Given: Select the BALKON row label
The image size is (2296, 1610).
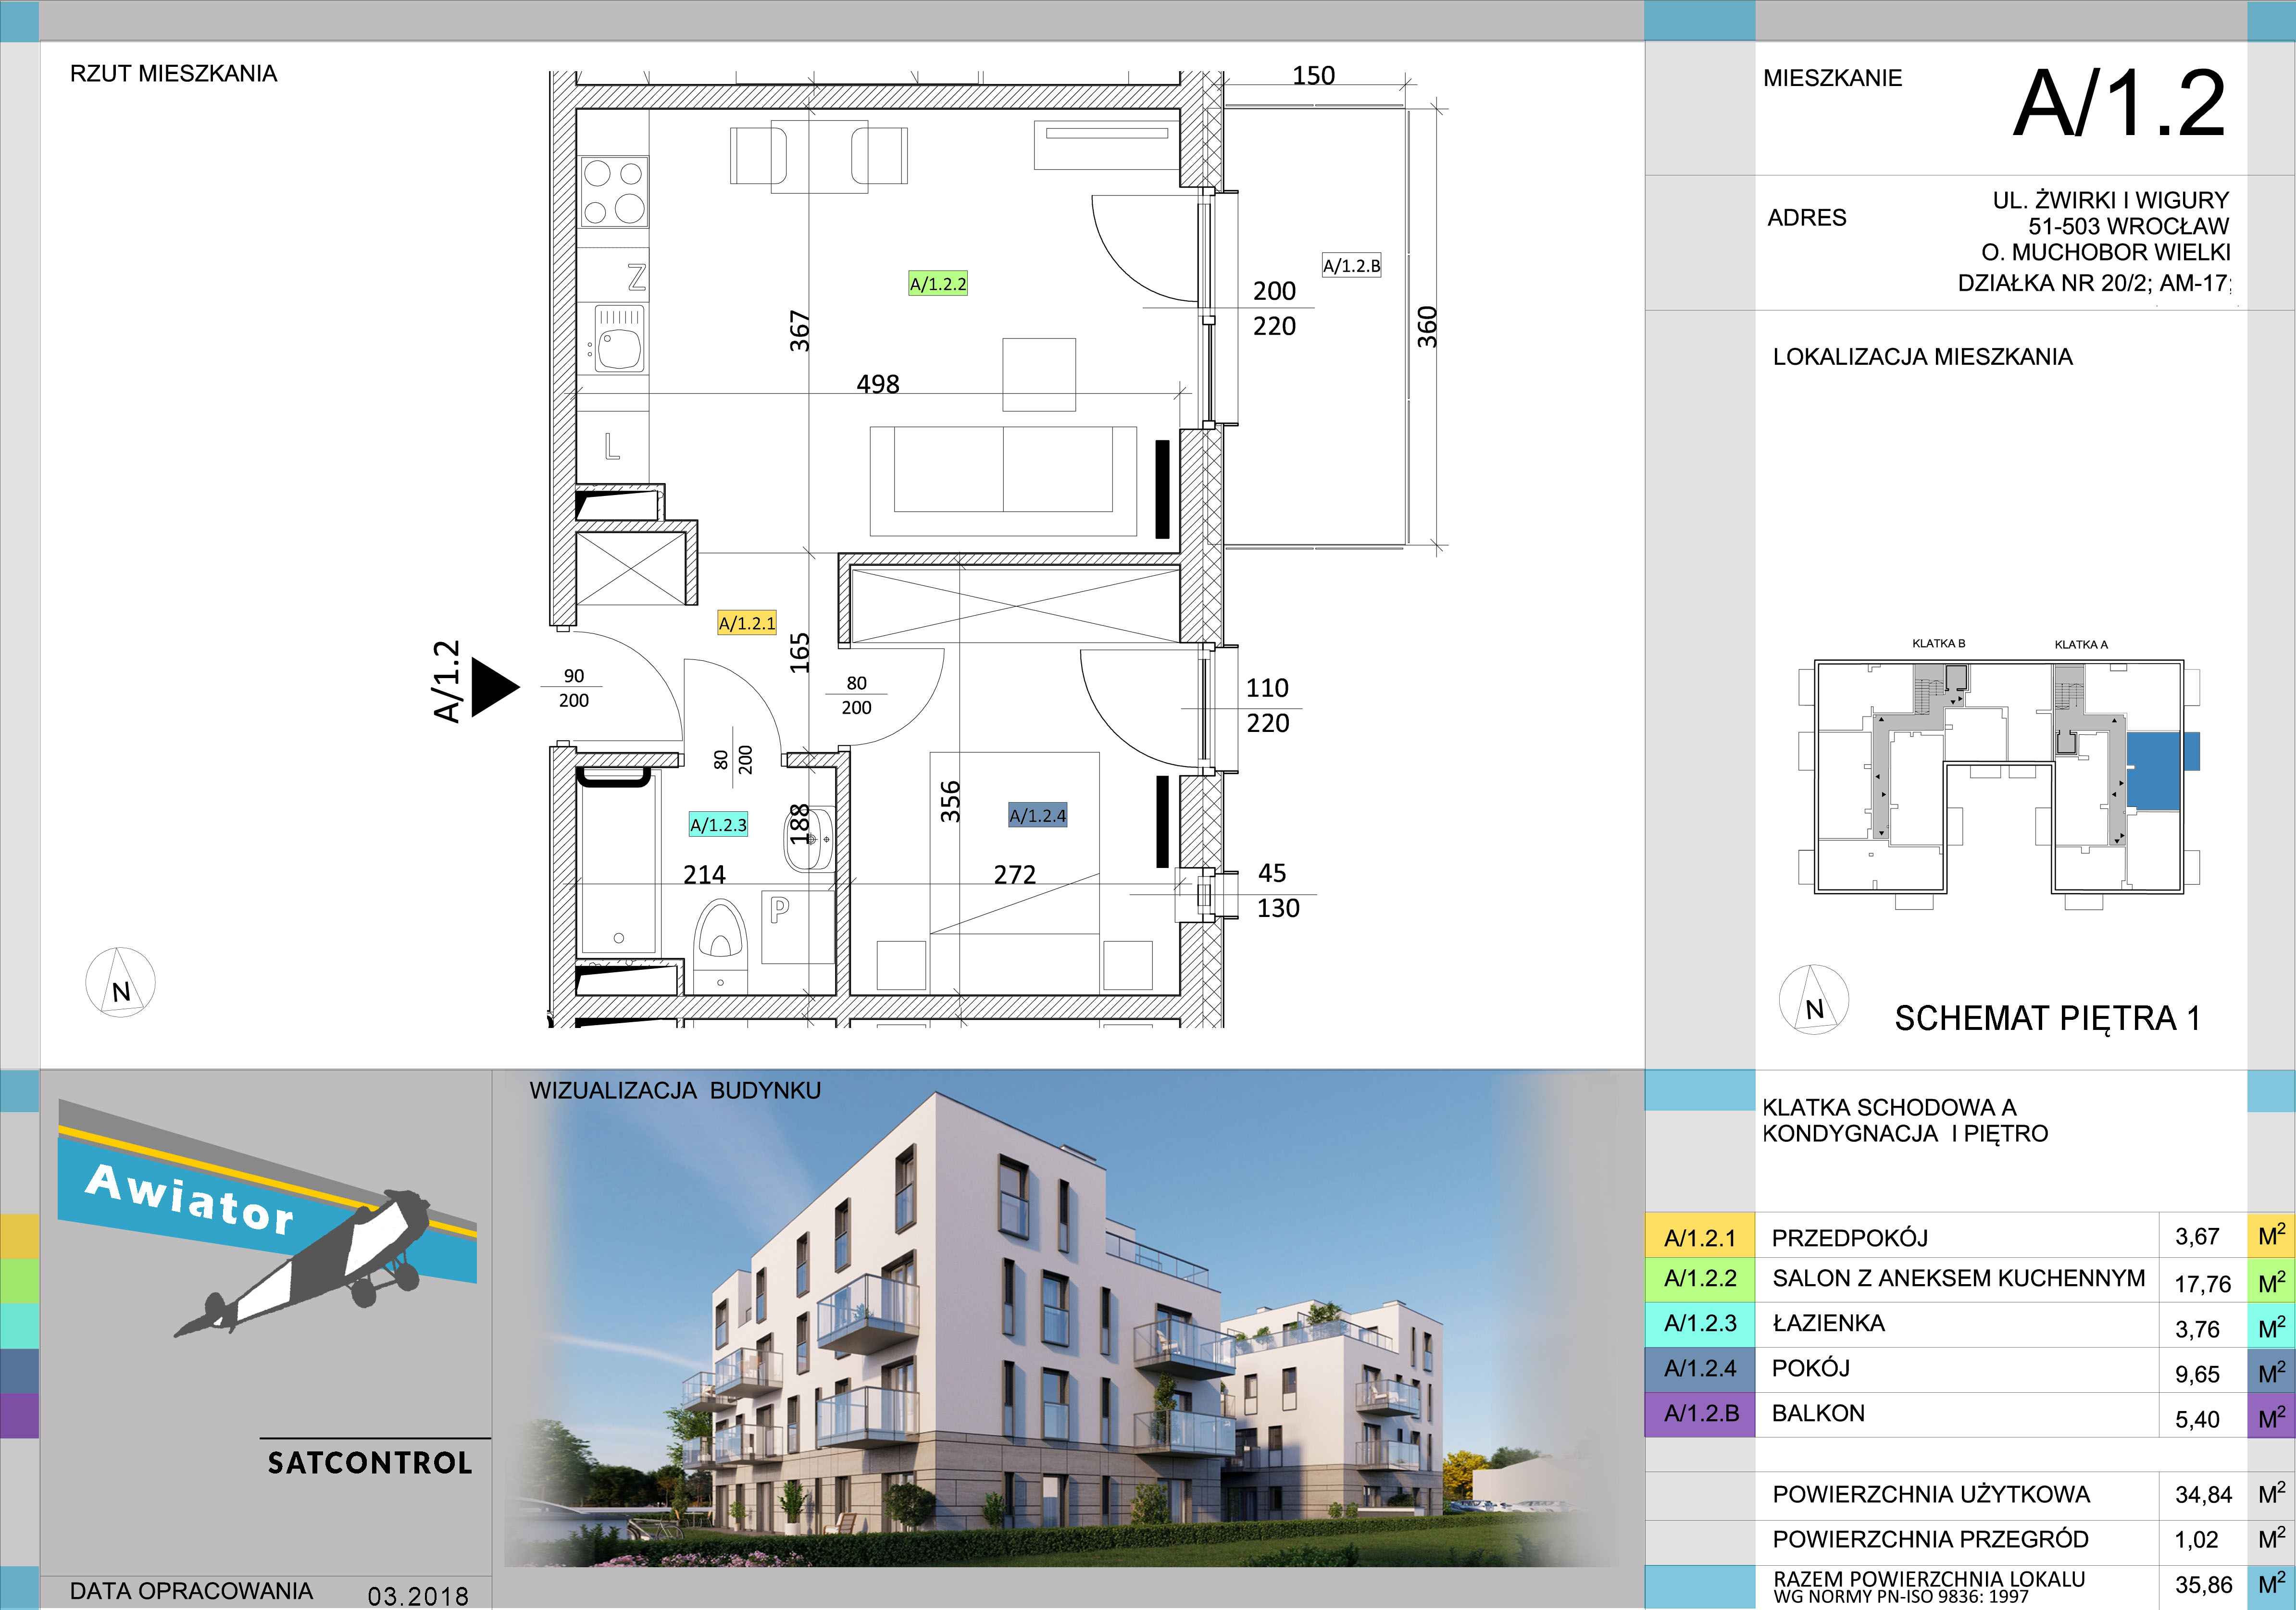Looking at the screenshot, I should (x=1818, y=1413).
